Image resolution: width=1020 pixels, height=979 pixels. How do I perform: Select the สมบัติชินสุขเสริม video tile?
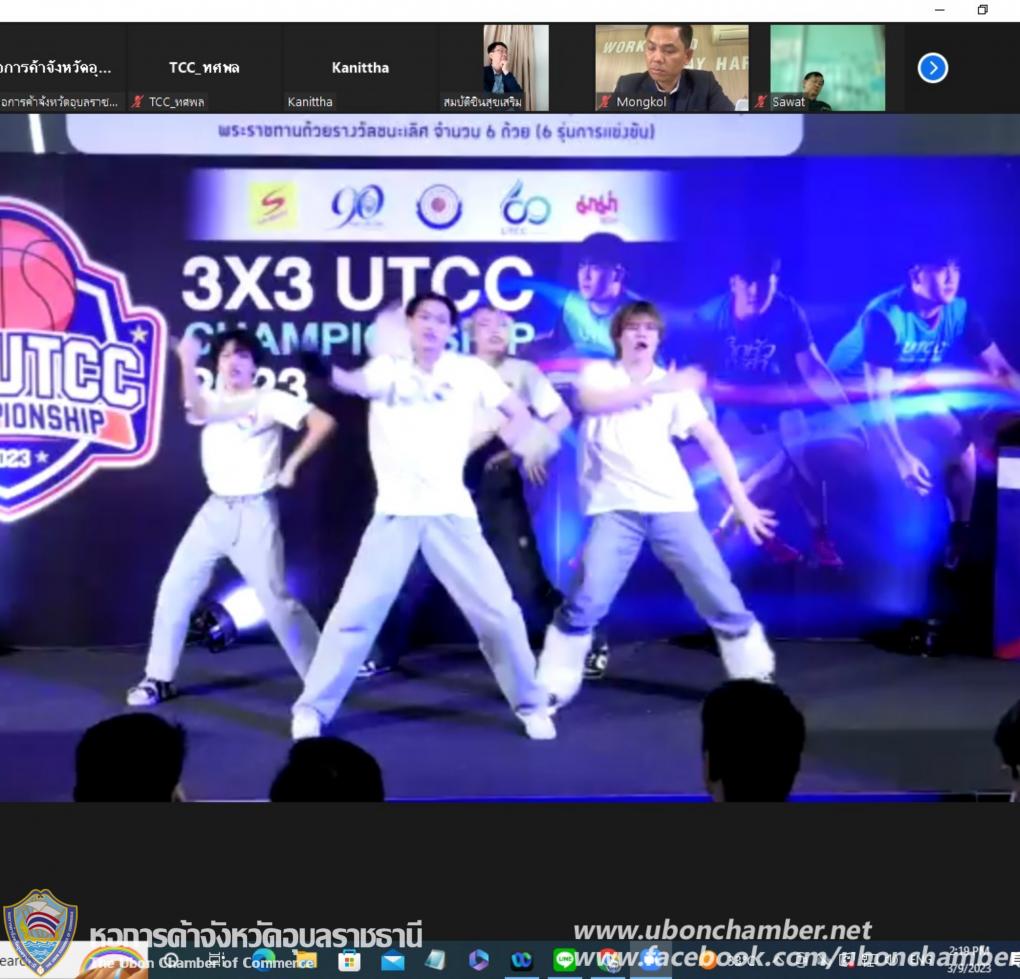point(516,68)
